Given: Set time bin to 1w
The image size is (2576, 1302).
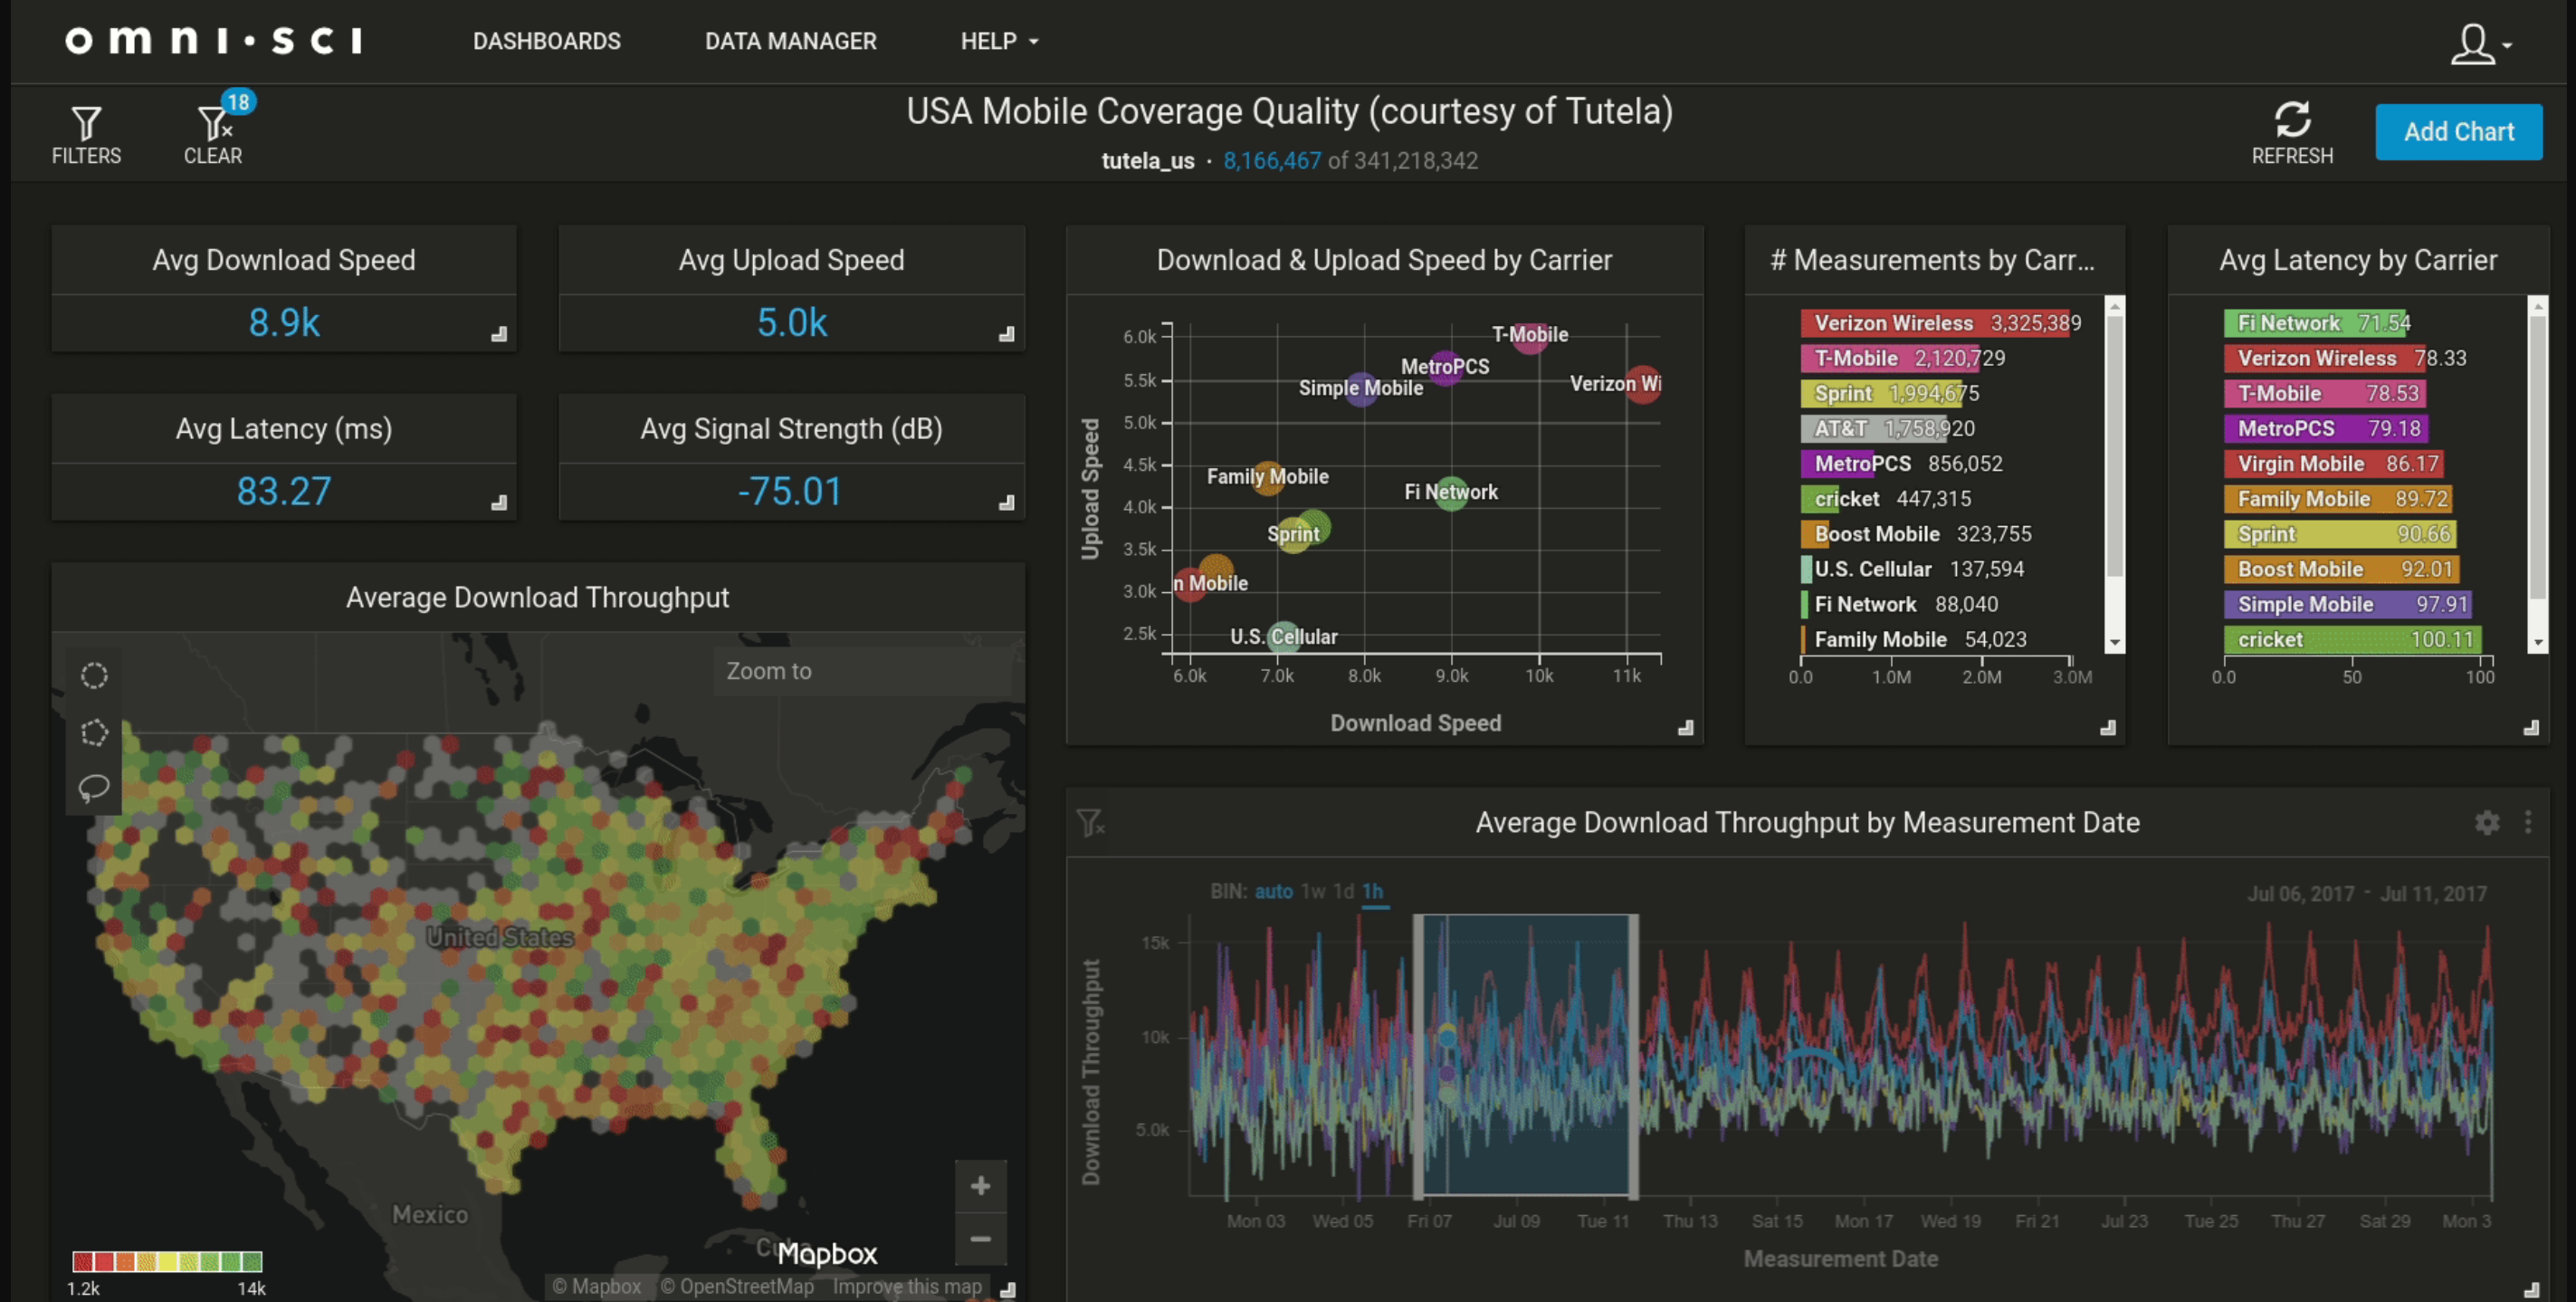Looking at the screenshot, I should (1313, 891).
